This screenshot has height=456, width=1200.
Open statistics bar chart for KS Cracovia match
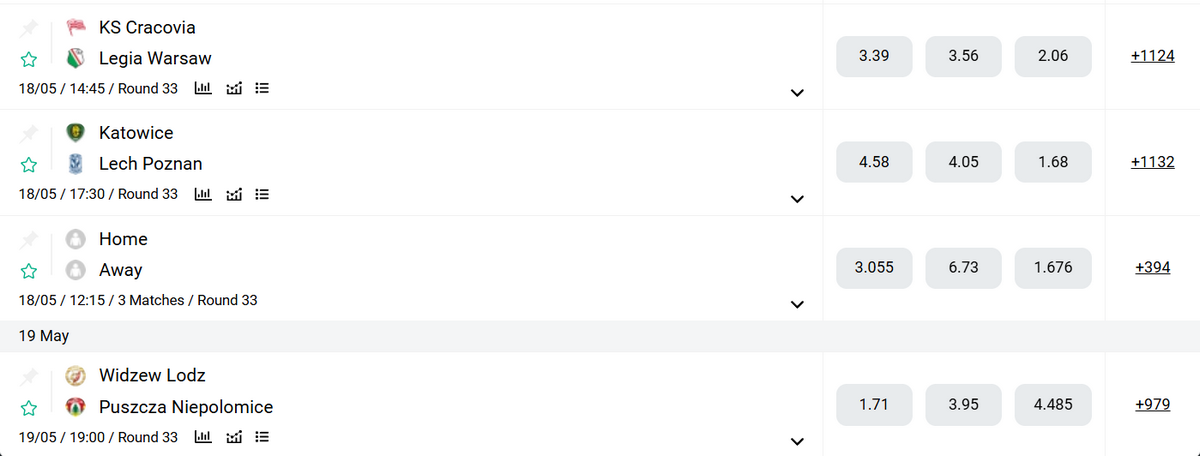coord(202,88)
